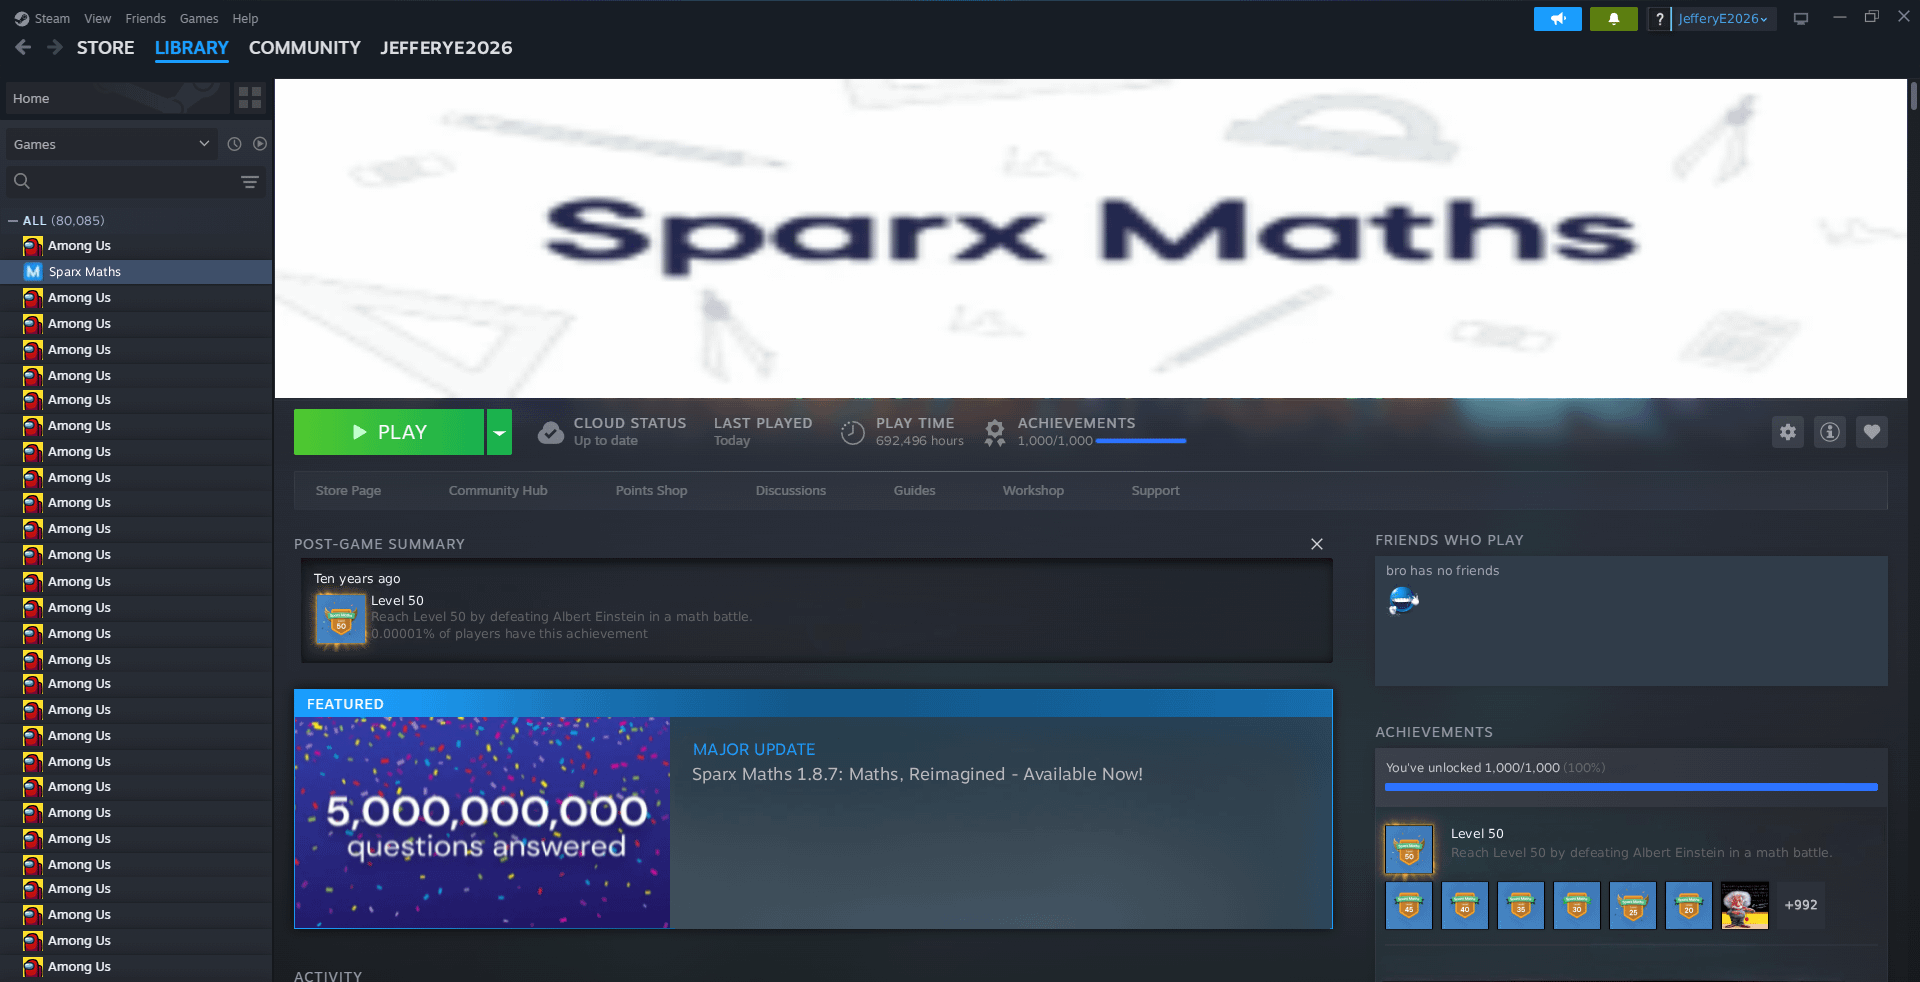Screen dimensions: 1920x982
Task: Add Sparx Maths to favorites heart
Action: click(x=1871, y=432)
